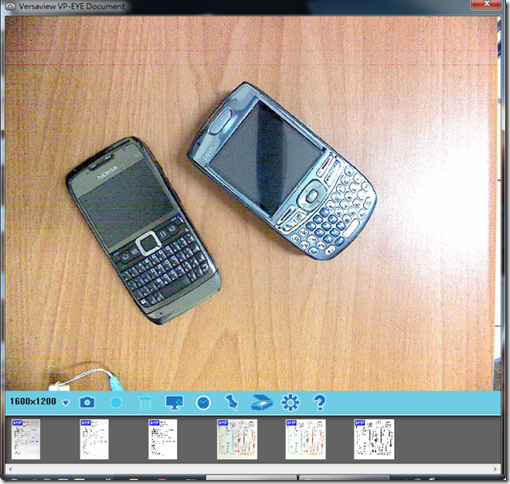Capture a snapshot with the camera icon
Image resolution: width=510 pixels, height=484 pixels.
(87, 402)
